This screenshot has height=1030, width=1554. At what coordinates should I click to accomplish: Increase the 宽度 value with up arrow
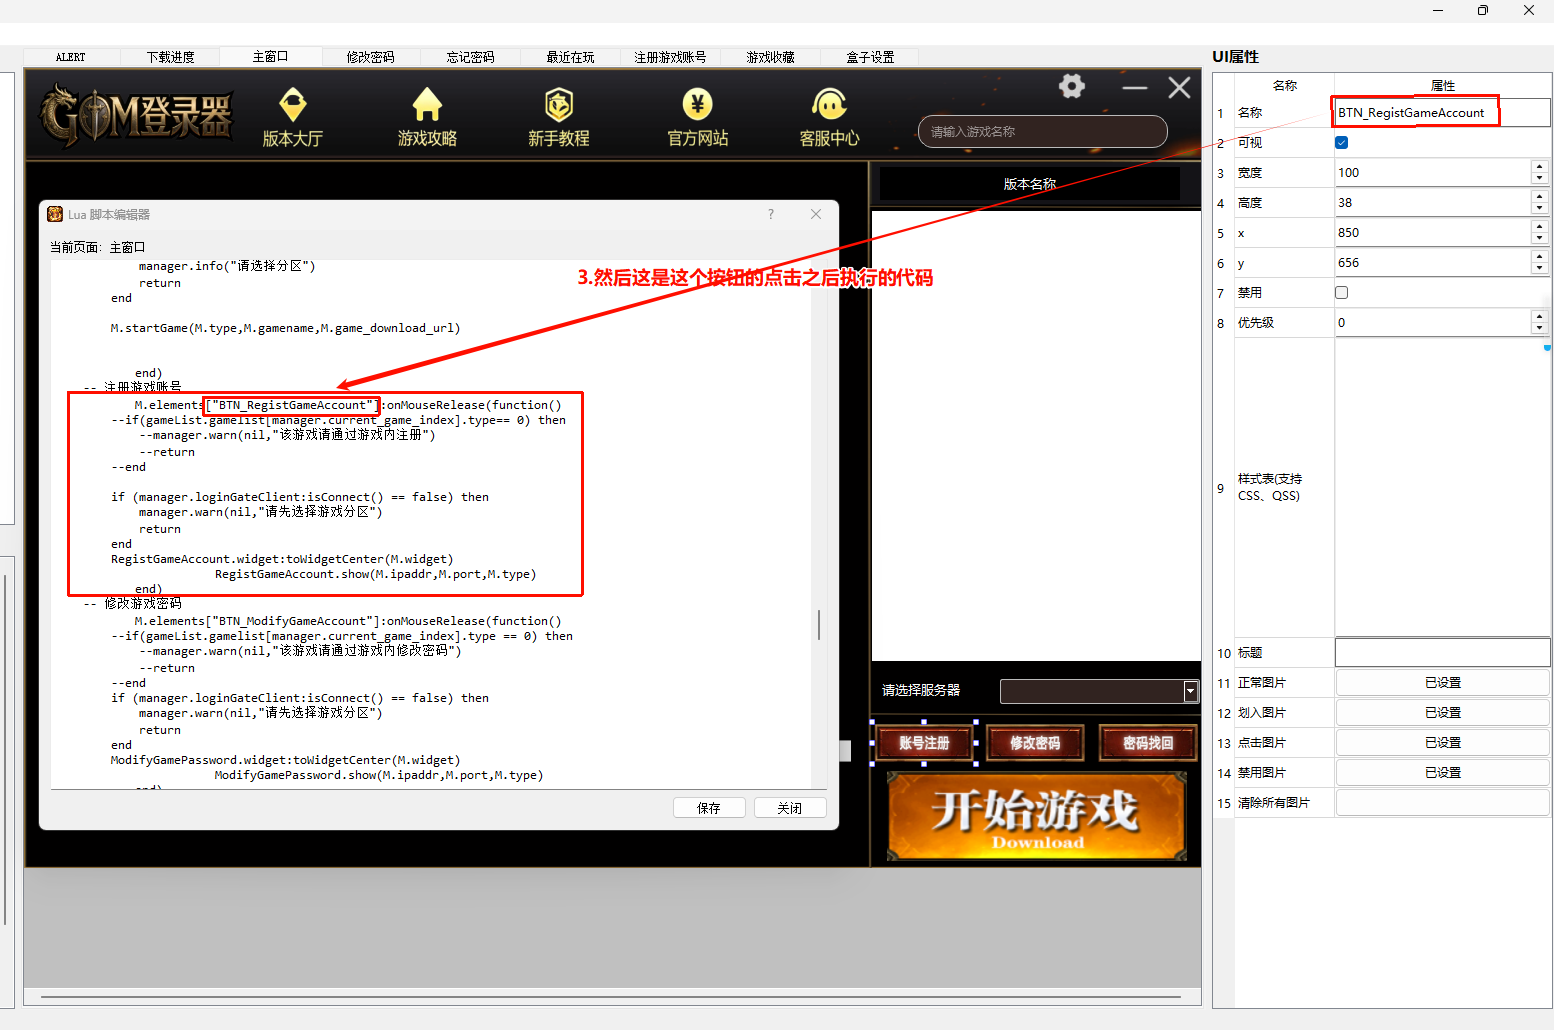(1539, 167)
